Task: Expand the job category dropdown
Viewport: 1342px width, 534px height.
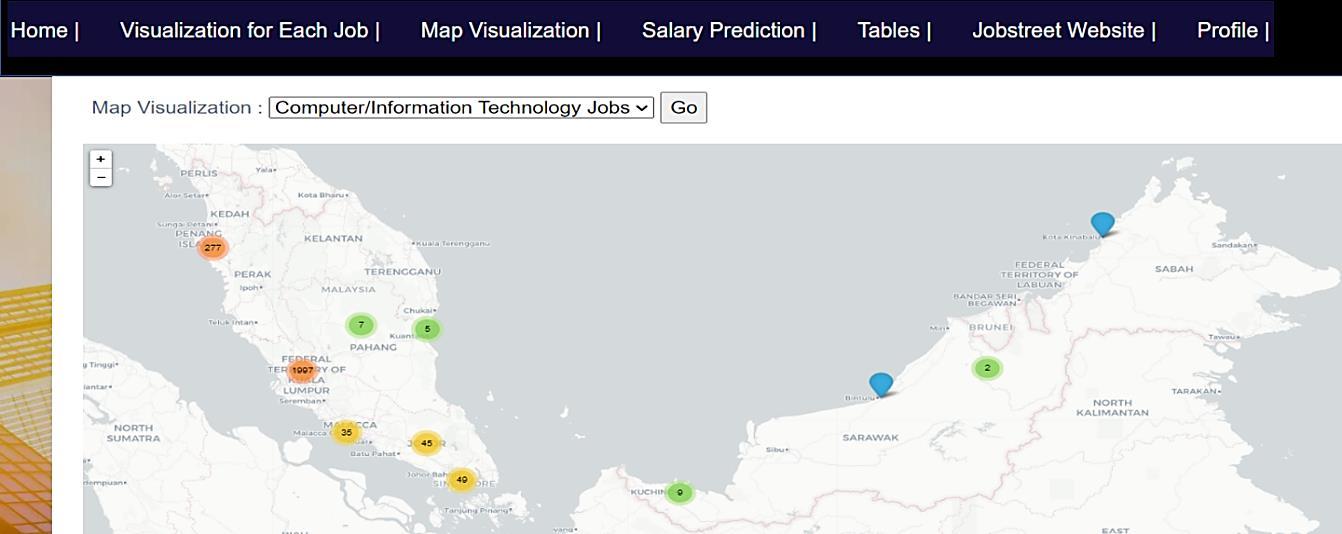Action: (x=461, y=107)
